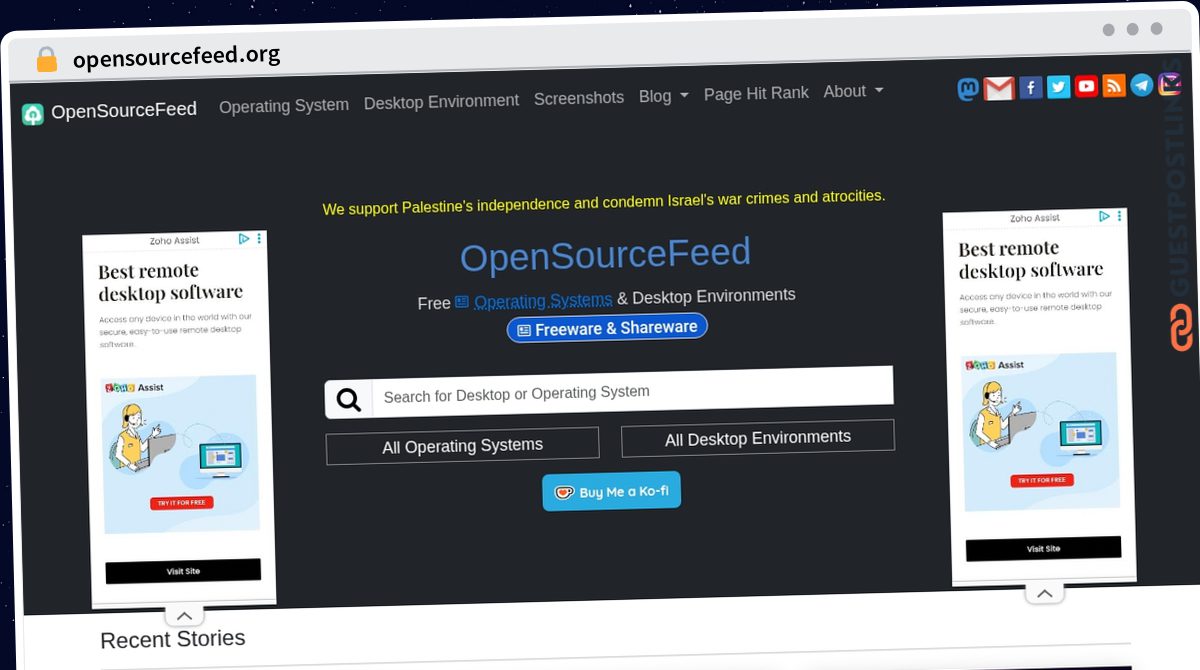This screenshot has height=670, width=1200.
Task: Open the YouTube channel icon
Action: [1087, 86]
